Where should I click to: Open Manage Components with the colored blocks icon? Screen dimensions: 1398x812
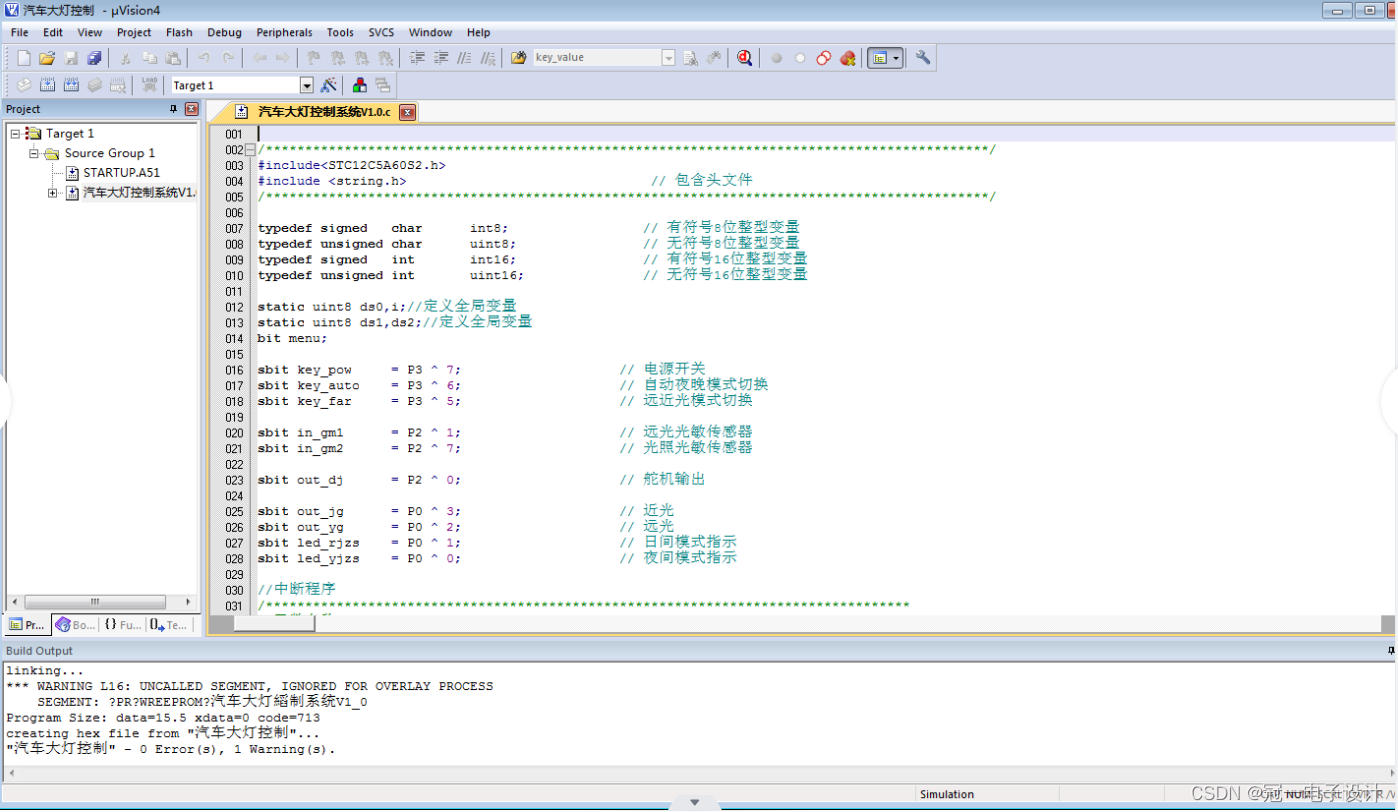pos(360,85)
